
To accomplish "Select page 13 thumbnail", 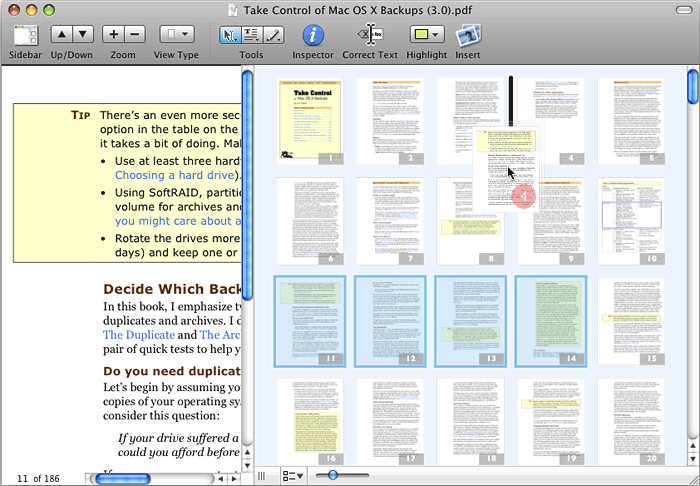I will pyautogui.click(x=470, y=321).
